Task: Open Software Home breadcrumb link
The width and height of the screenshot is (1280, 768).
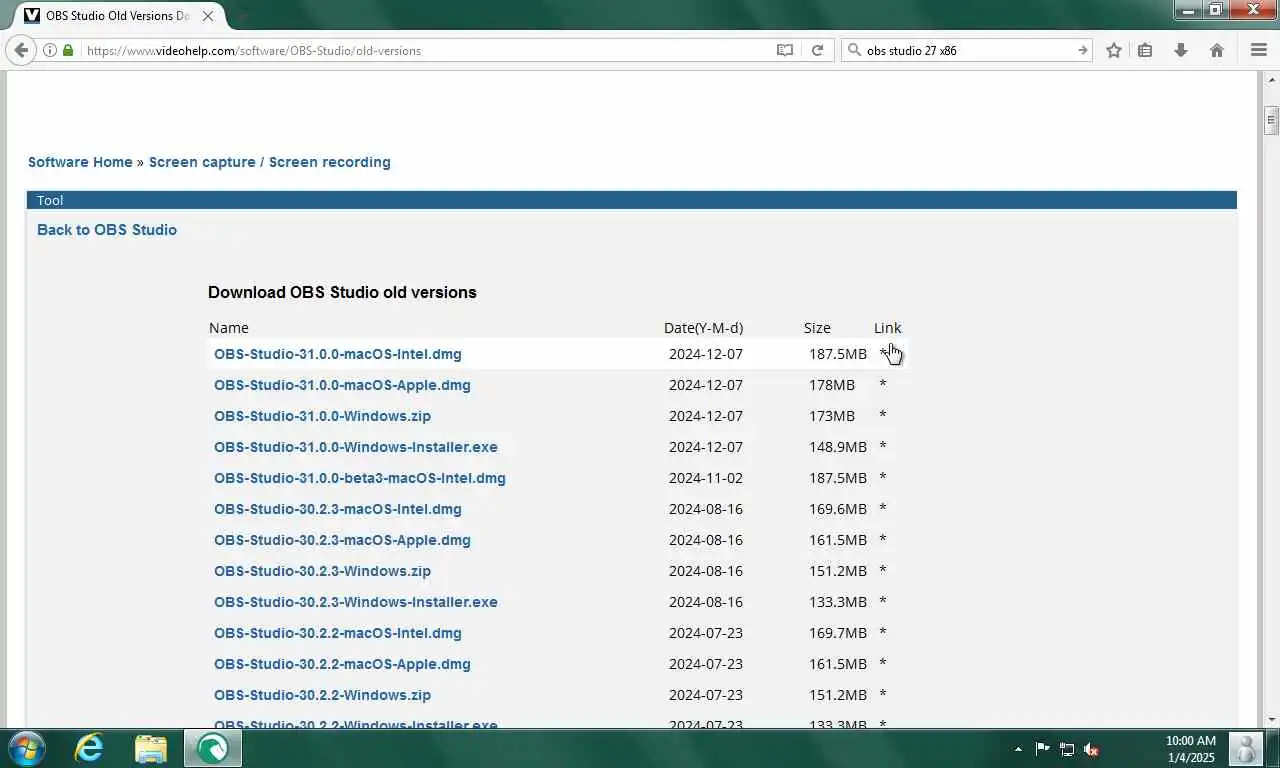Action: click(x=80, y=162)
